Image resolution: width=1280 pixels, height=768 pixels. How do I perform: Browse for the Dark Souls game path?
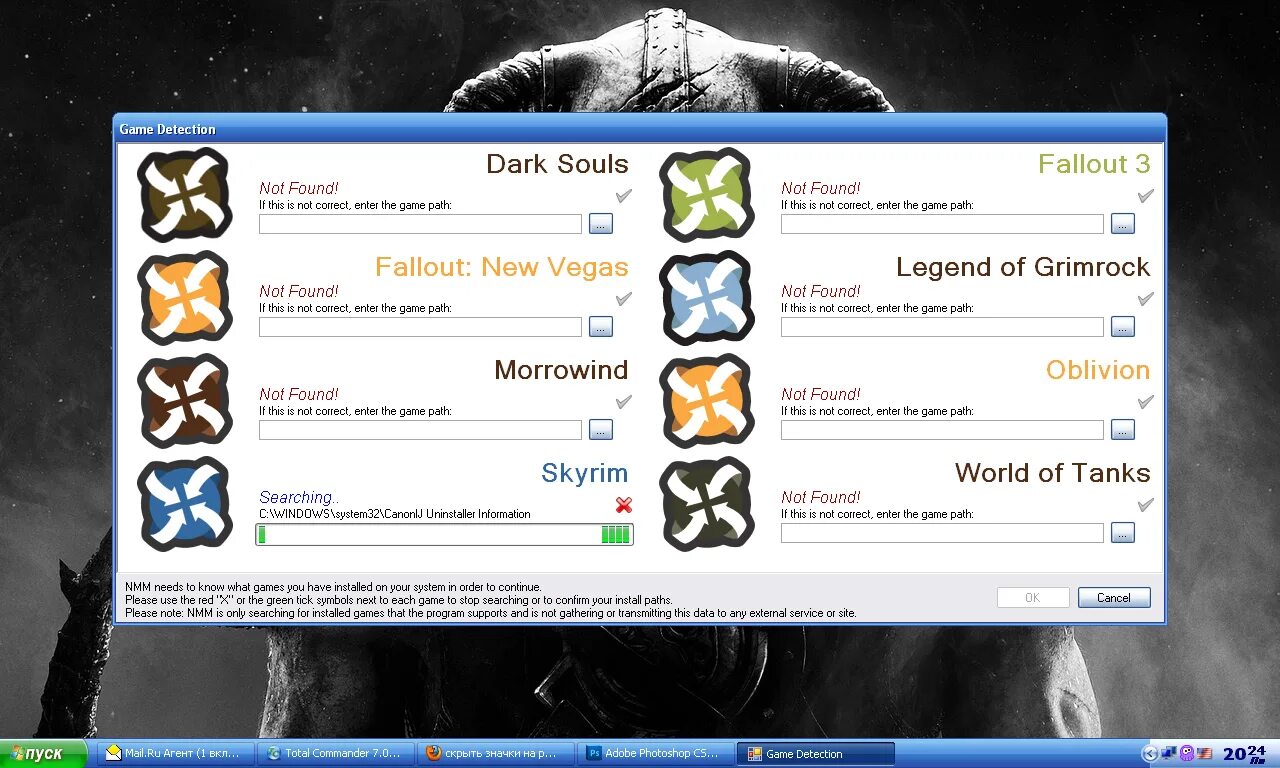pyautogui.click(x=601, y=224)
